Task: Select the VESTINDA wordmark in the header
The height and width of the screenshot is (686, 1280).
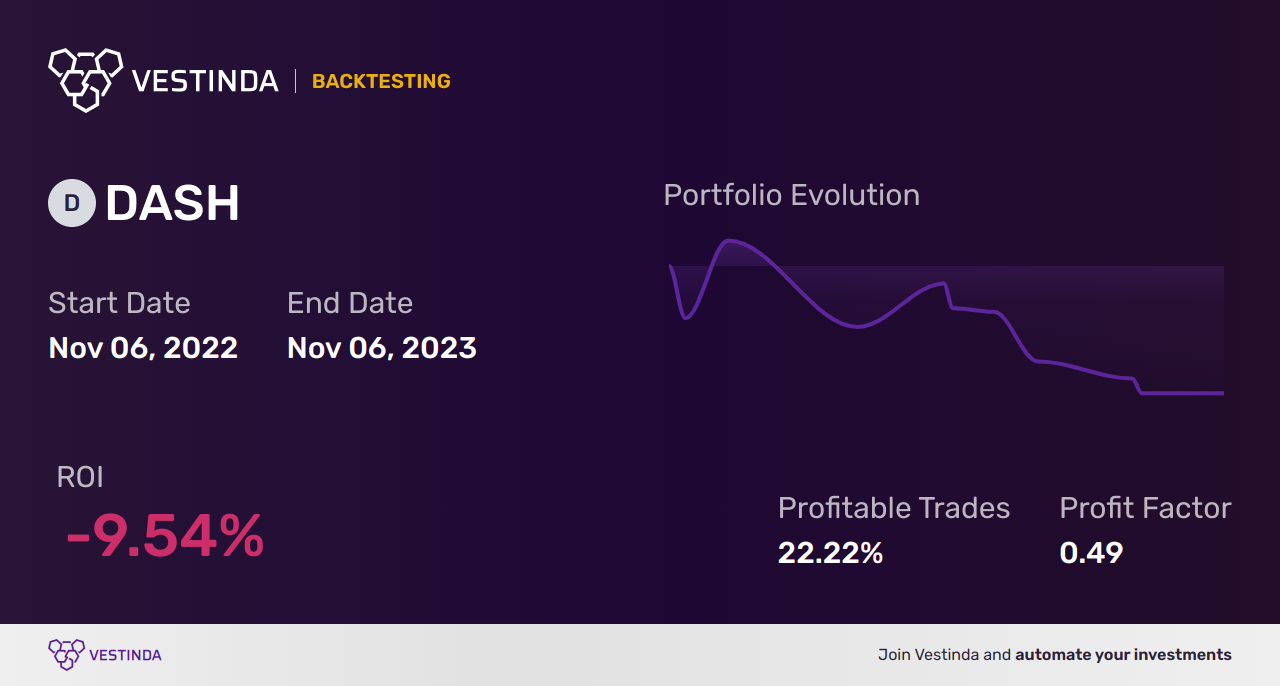Action: coord(205,81)
